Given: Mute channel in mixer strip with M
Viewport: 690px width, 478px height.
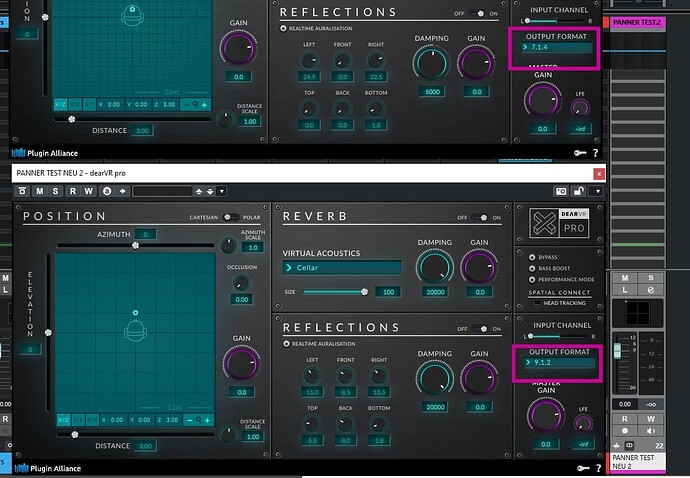Looking at the screenshot, I should pyautogui.click(x=625, y=278).
